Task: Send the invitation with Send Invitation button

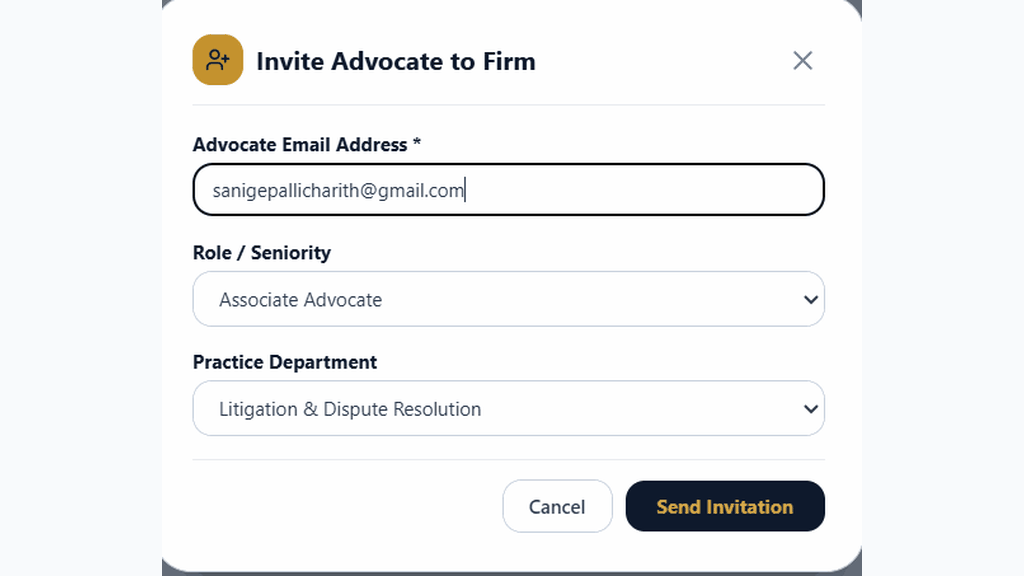Action: (x=725, y=506)
